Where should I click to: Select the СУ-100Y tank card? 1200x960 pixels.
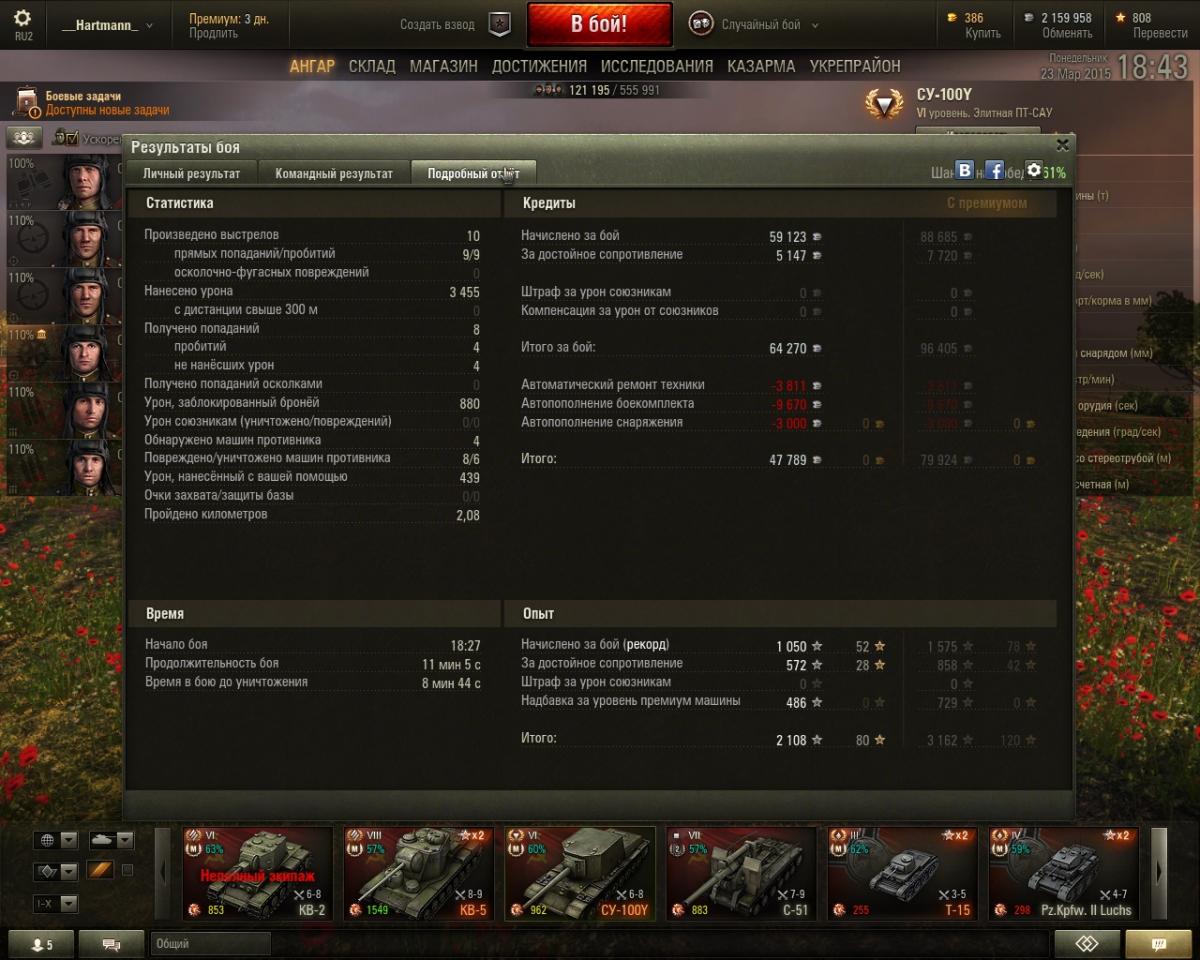[x=580, y=873]
